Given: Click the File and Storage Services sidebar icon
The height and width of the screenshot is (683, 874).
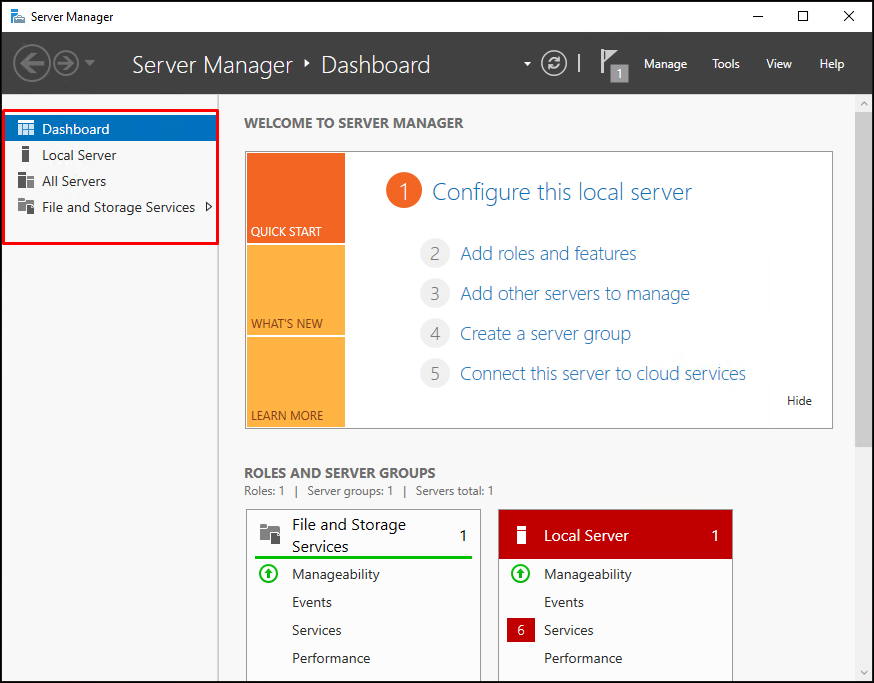Looking at the screenshot, I should (x=26, y=206).
